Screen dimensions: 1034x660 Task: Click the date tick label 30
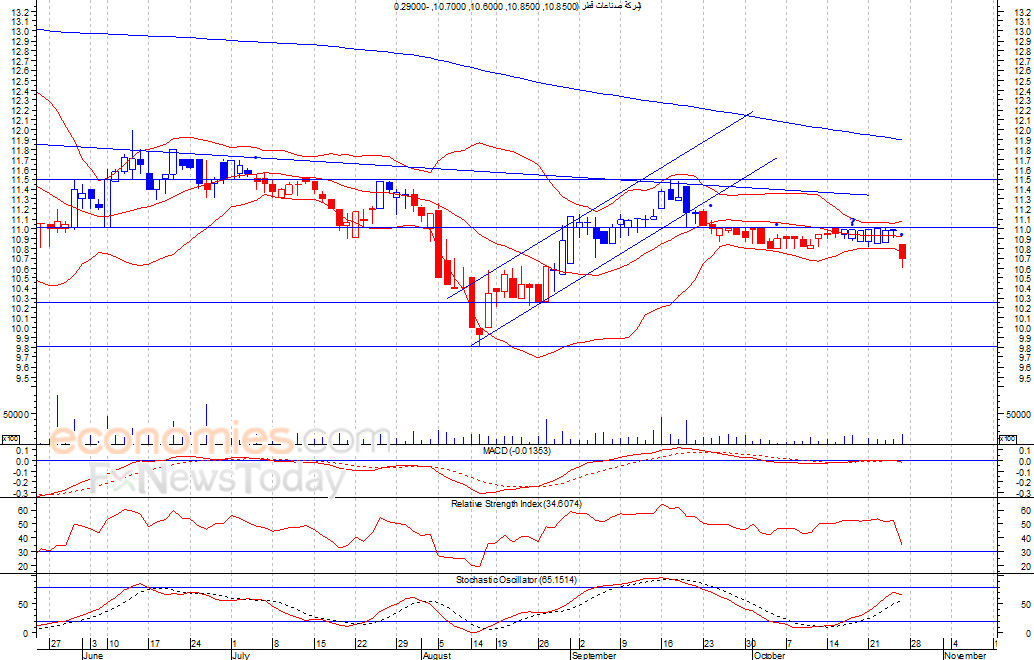click(x=750, y=644)
